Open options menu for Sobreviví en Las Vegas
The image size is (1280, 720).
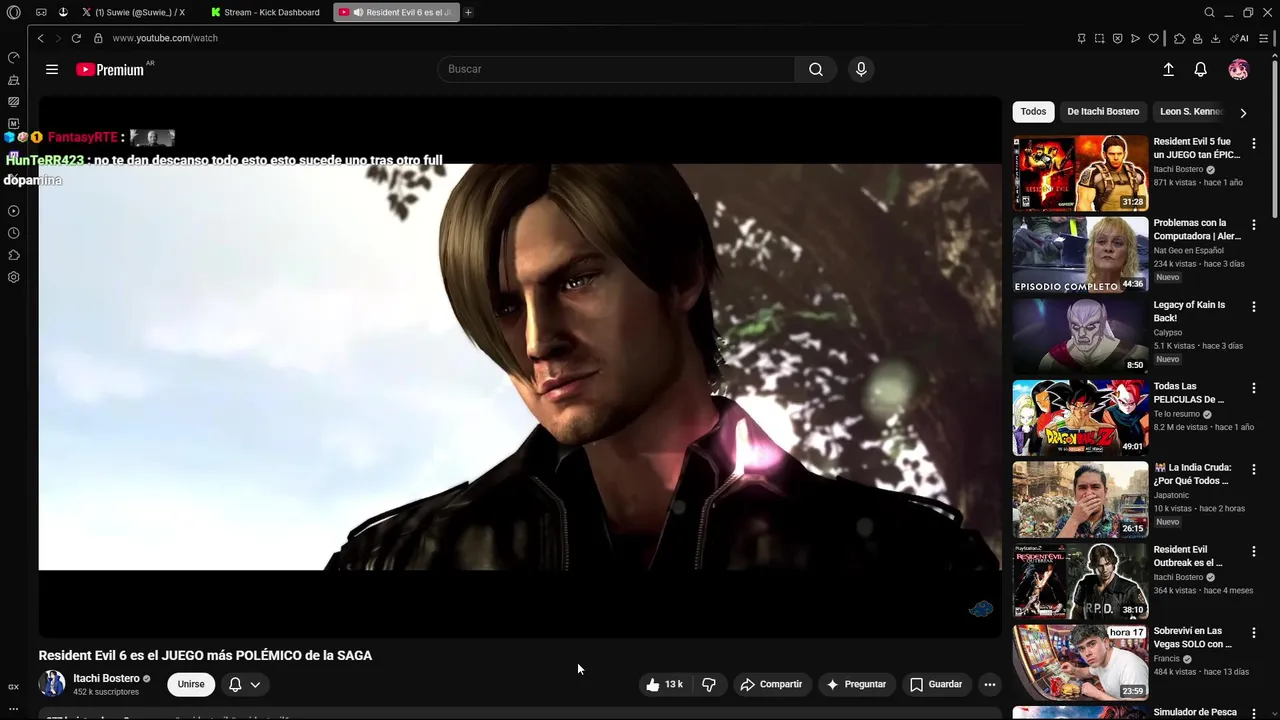click(1253, 633)
